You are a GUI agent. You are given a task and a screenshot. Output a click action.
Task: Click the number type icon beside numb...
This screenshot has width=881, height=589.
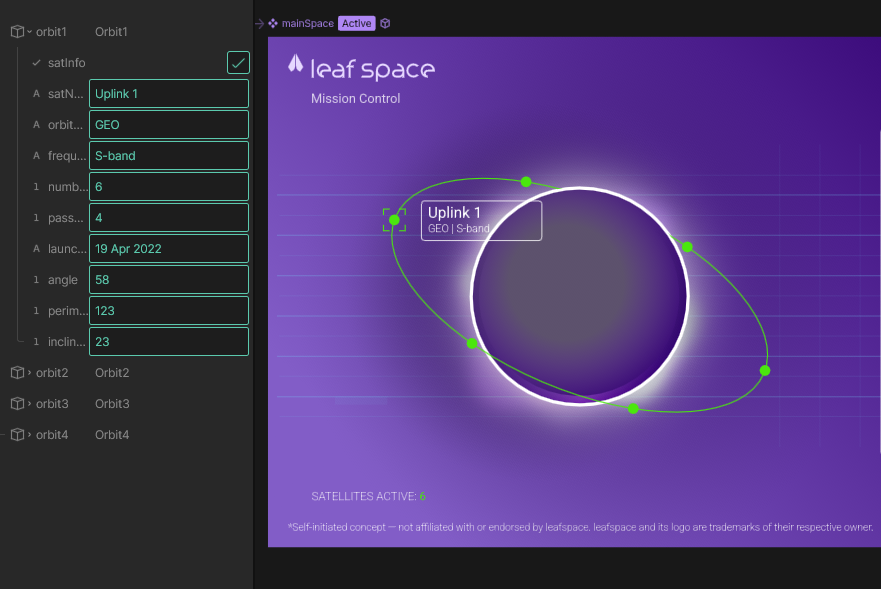point(37,187)
